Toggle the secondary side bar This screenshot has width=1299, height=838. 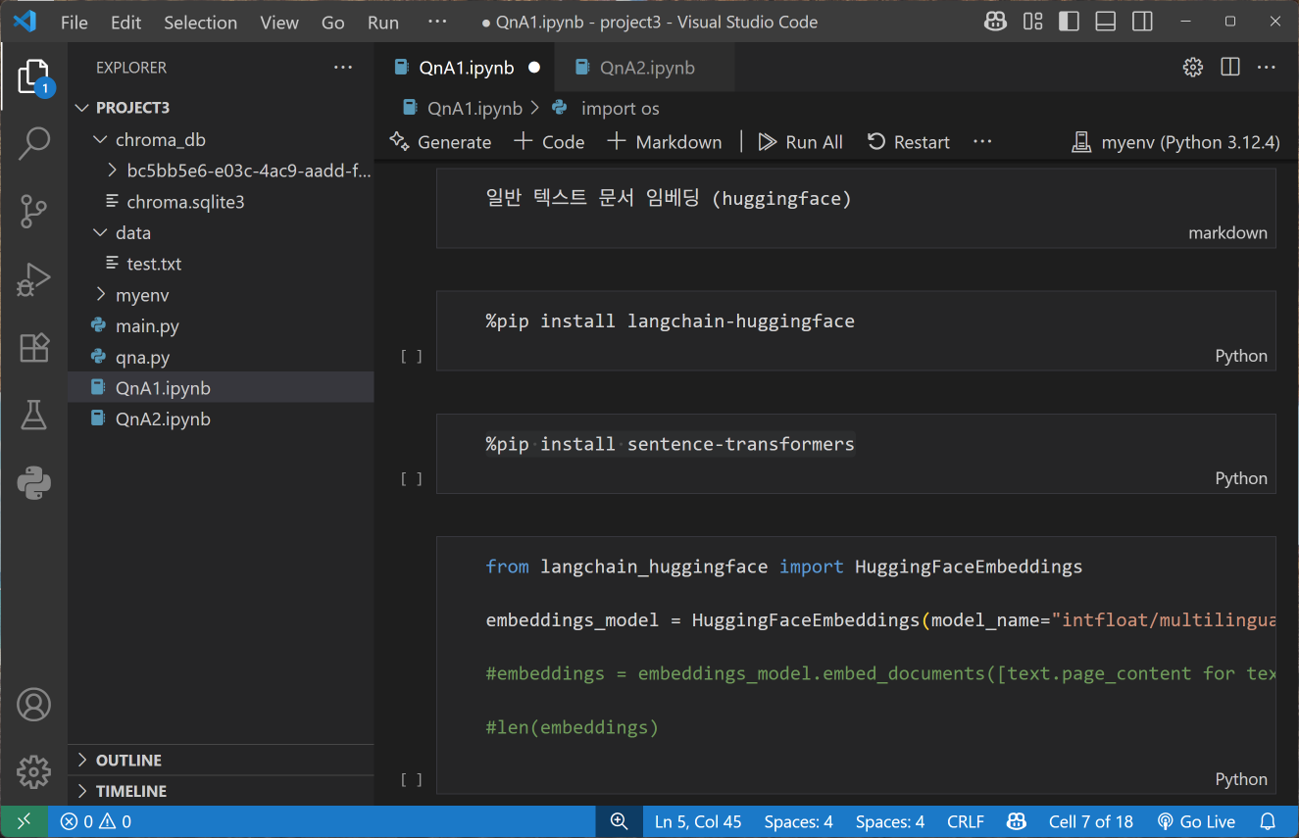(x=1142, y=21)
